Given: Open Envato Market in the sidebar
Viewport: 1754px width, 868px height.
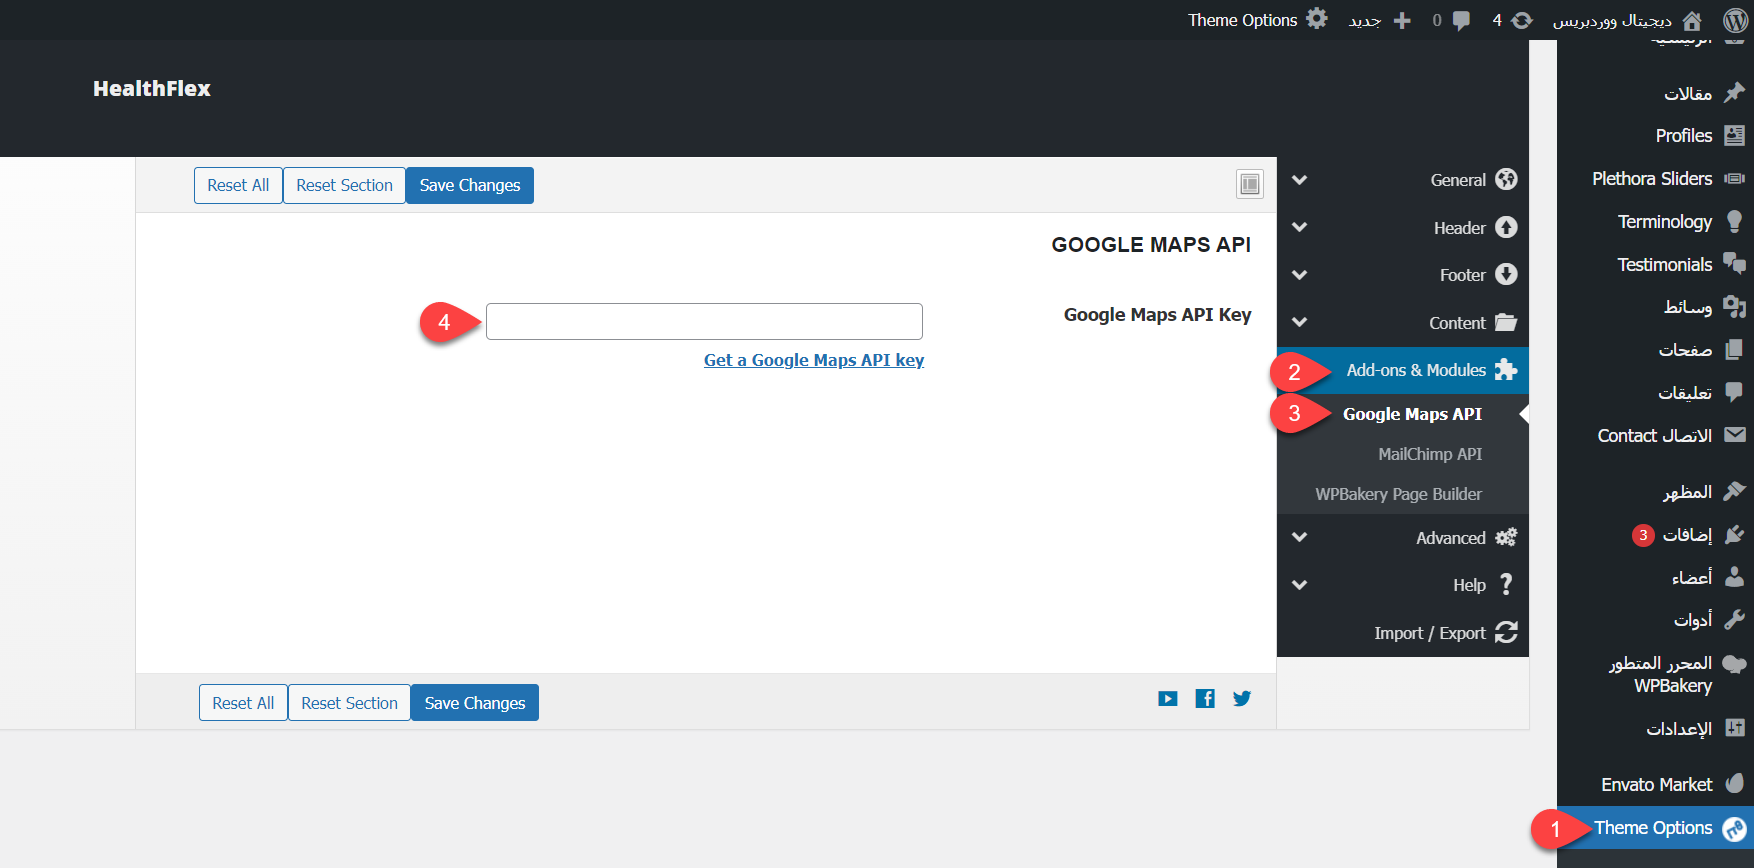Looking at the screenshot, I should click(x=1657, y=784).
